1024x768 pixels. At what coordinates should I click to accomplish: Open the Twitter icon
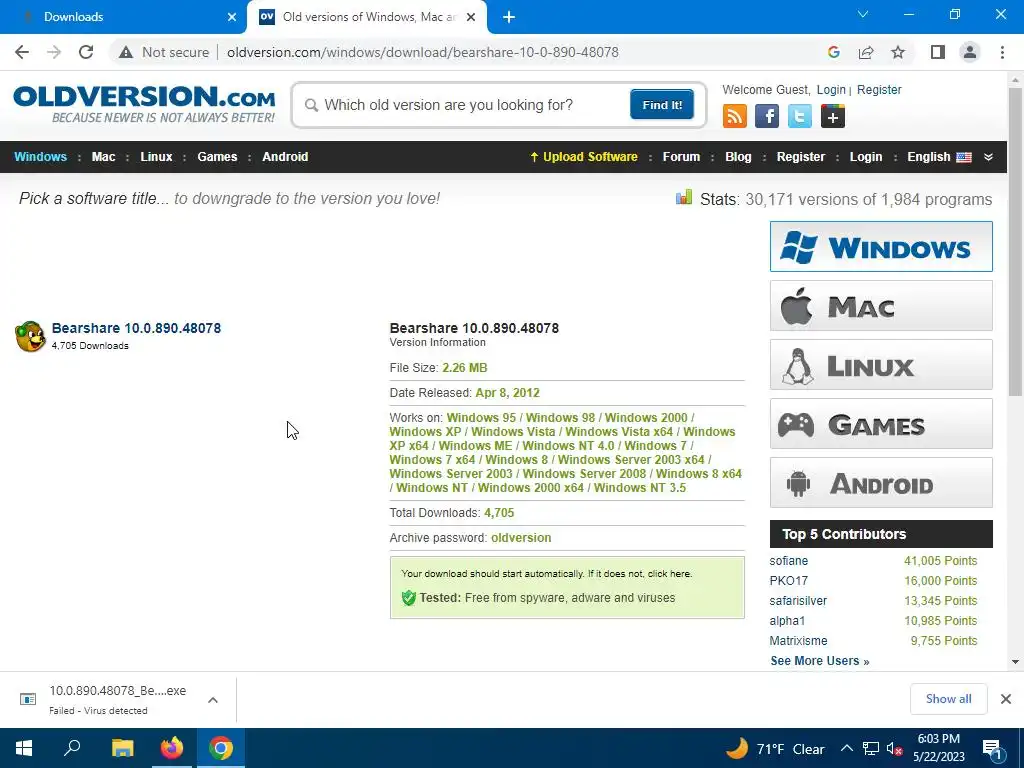click(x=799, y=116)
